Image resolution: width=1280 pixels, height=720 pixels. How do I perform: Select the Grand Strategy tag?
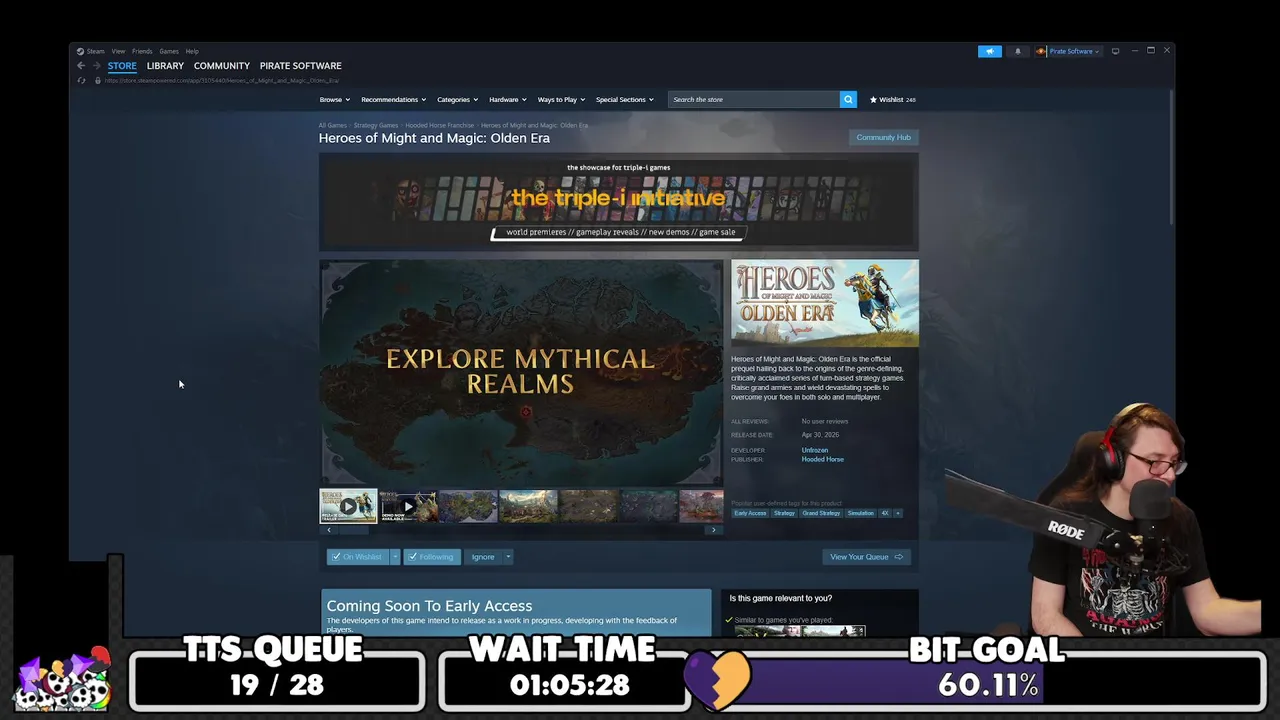(x=821, y=513)
